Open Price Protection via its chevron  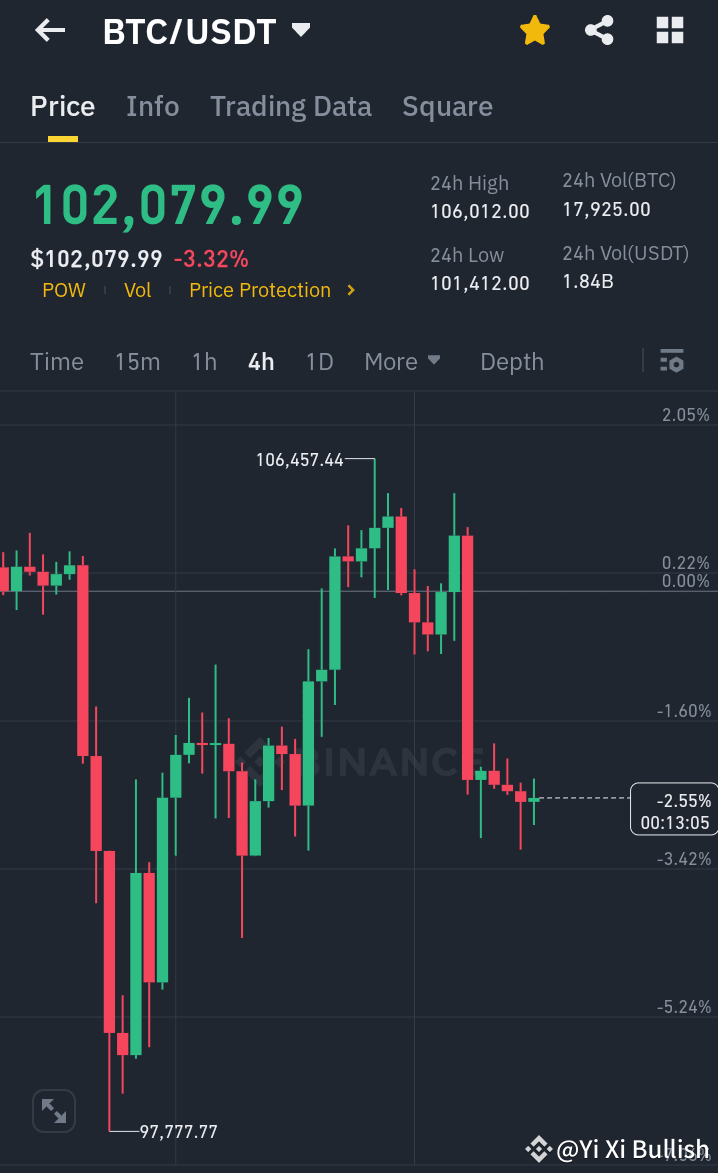point(351,290)
